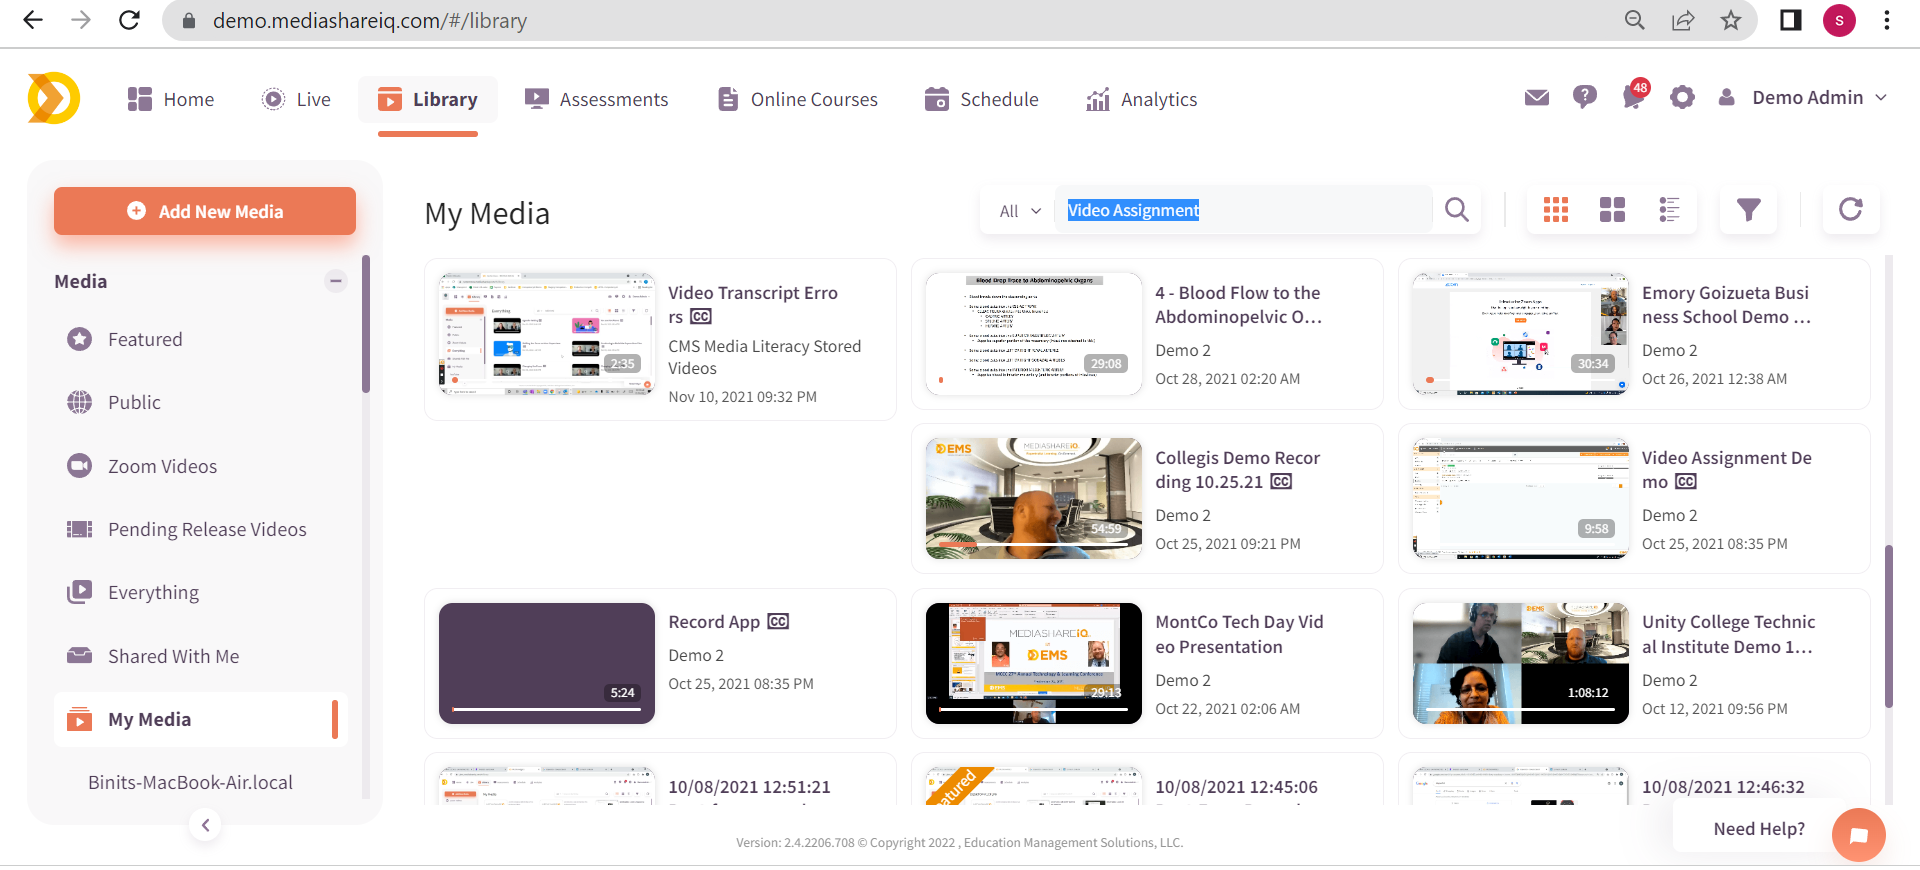The height and width of the screenshot is (870, 1920).
Task: Collapse the left sidebar panel
Action: [x=205, y=825]
